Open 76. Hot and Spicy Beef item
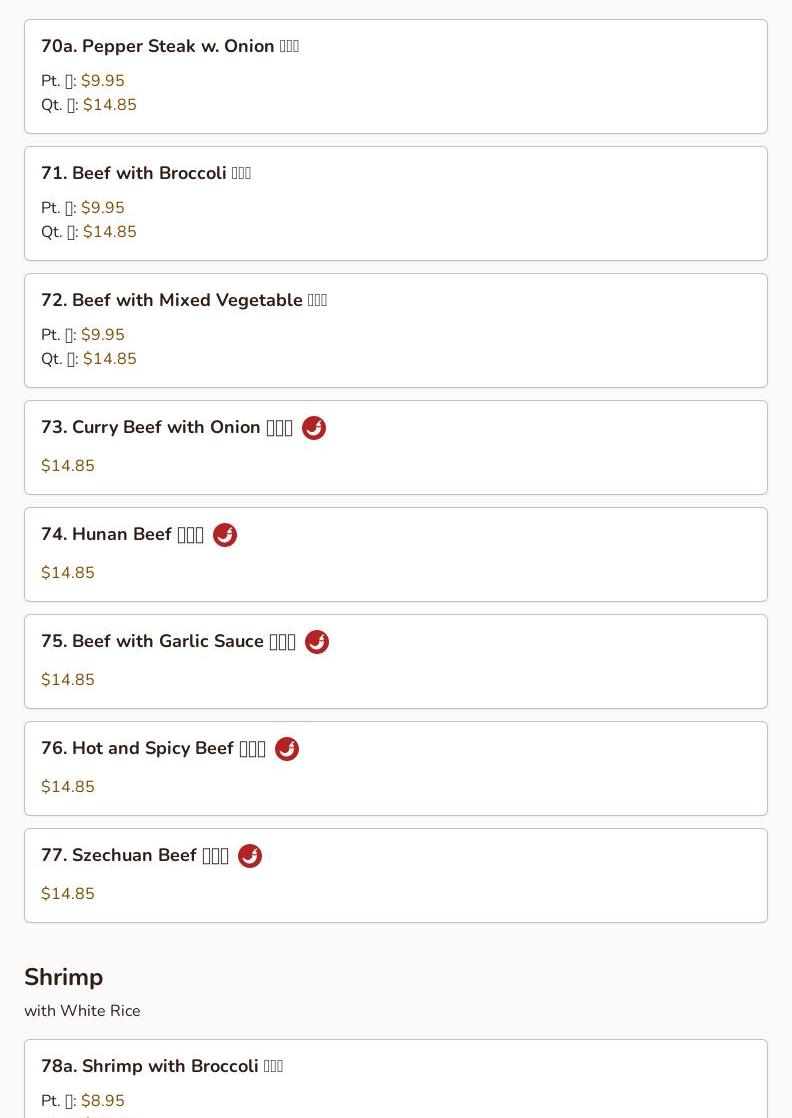The width and height of the screenshot is (792, 1118). coord(396,768)
